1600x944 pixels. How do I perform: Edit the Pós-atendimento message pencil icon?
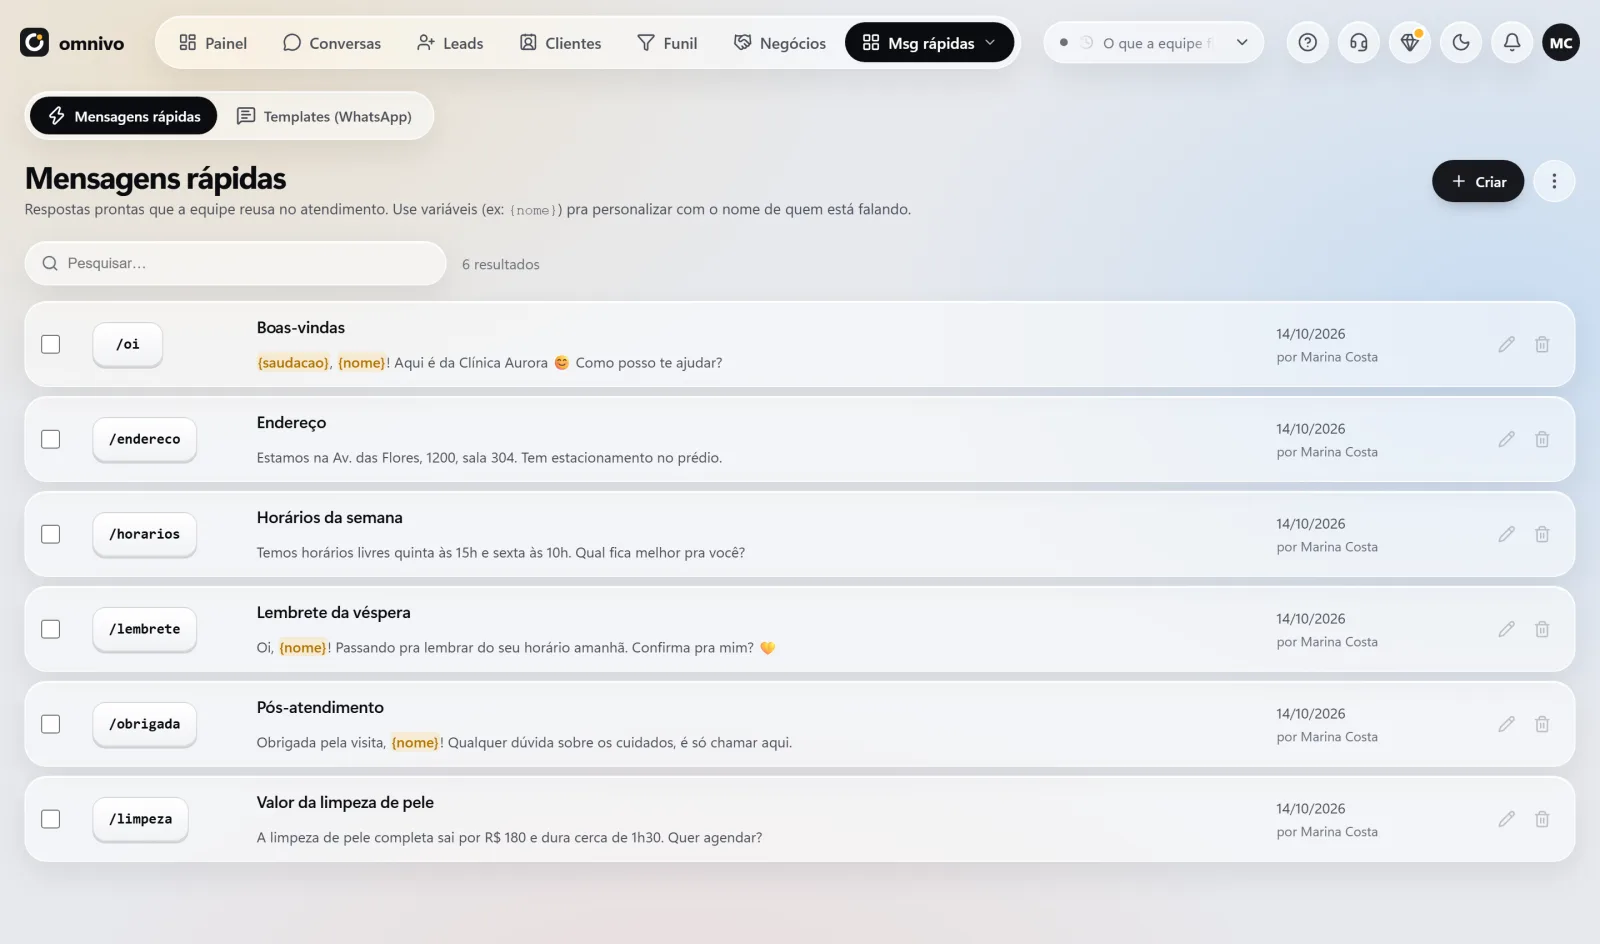[x=1506, y=724]
